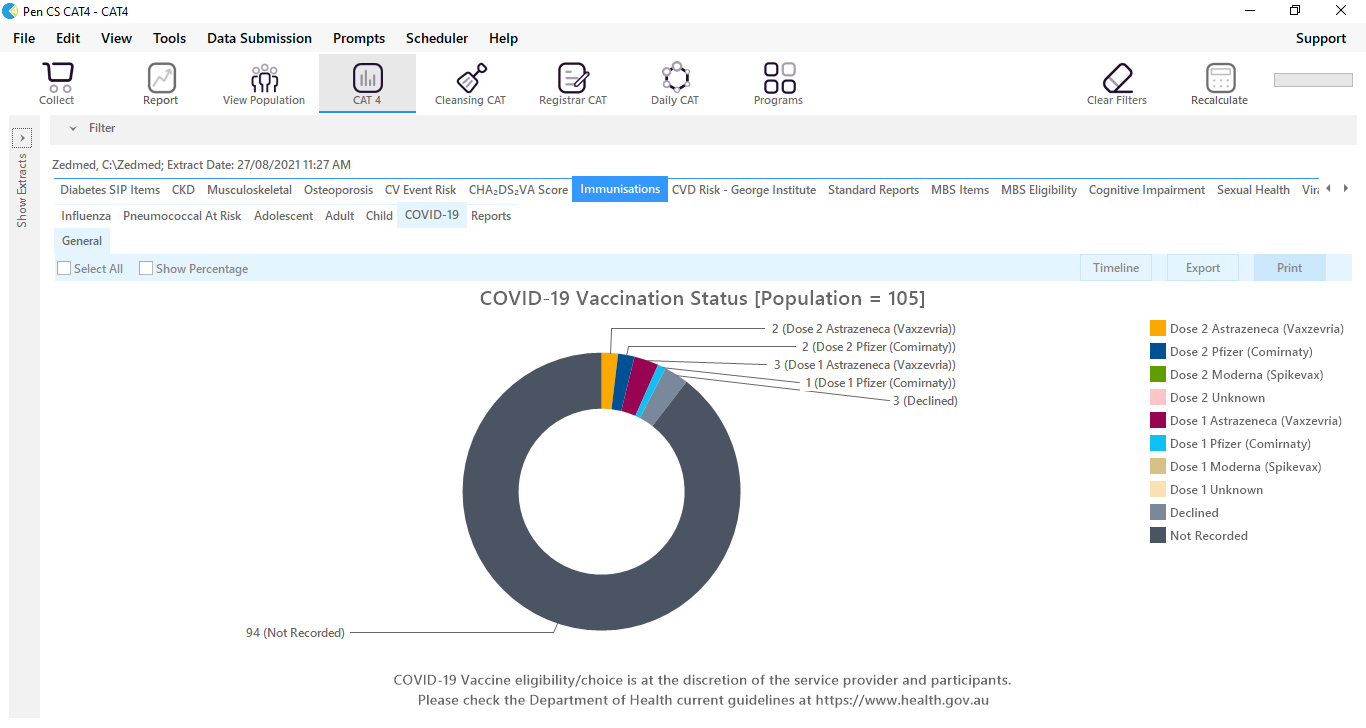Launch Registrar CAT
Viewport: 1366px width, 728px height.
click(x=573, y=83)
